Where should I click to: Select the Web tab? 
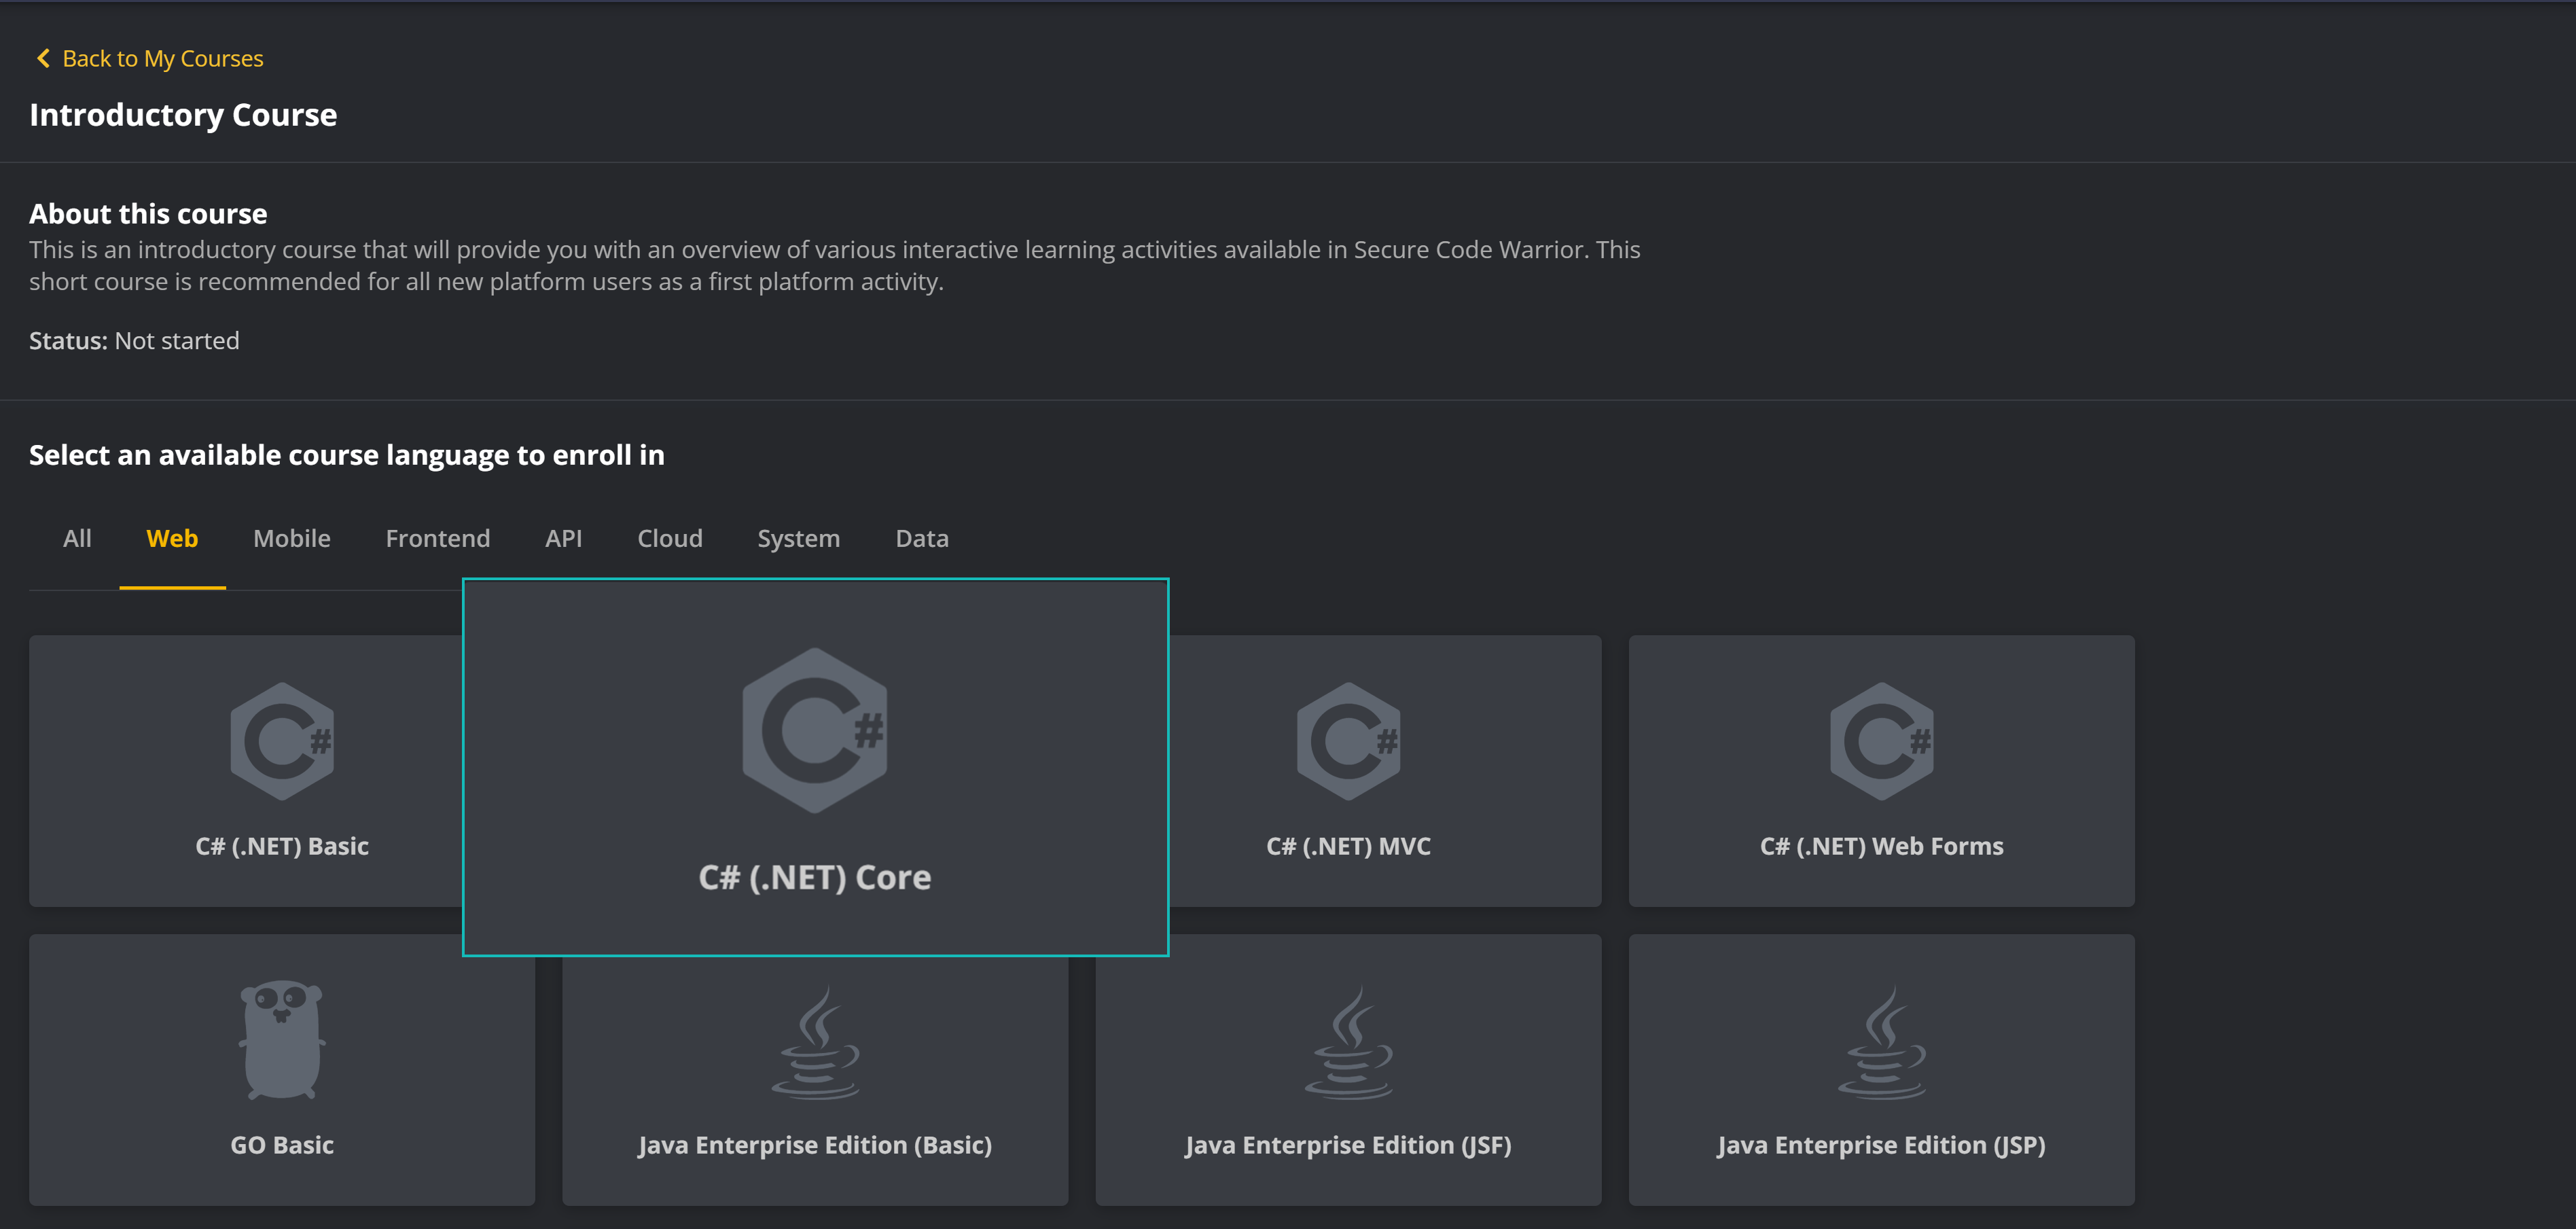pyautogui.click(x=172, y=539)
